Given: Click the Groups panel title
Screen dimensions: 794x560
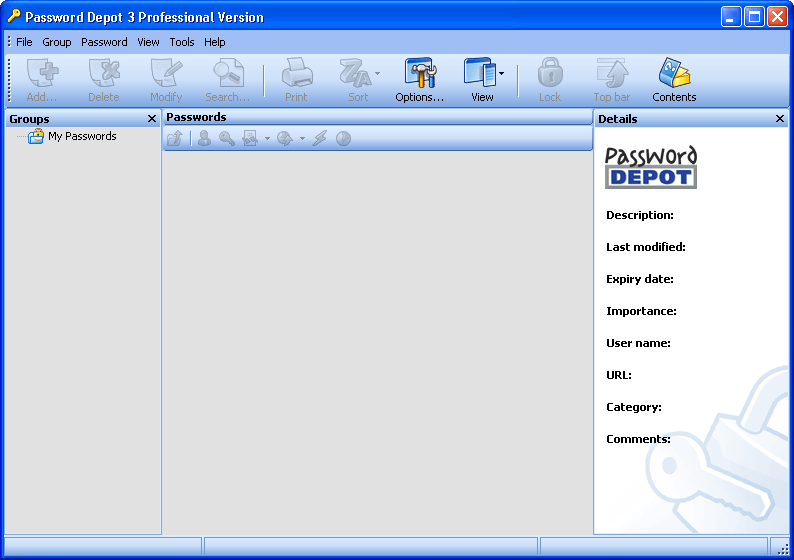Looking at the screenshot, I should click(29, 119).
